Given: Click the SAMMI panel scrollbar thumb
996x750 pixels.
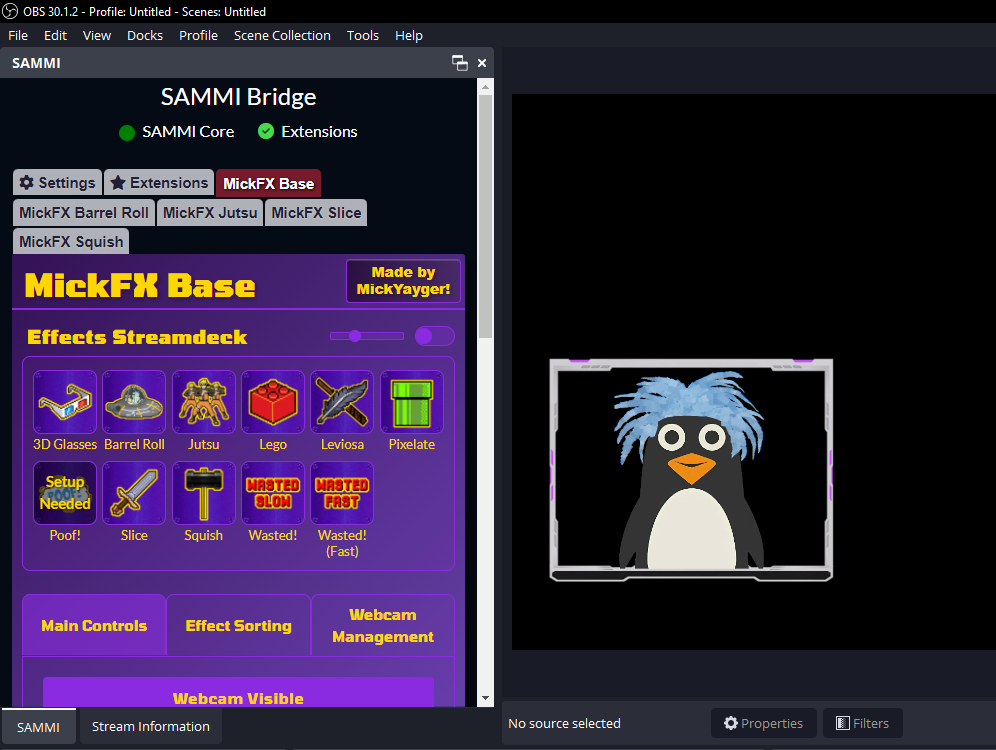Looking at the screenshot, I should pos(485,216).
